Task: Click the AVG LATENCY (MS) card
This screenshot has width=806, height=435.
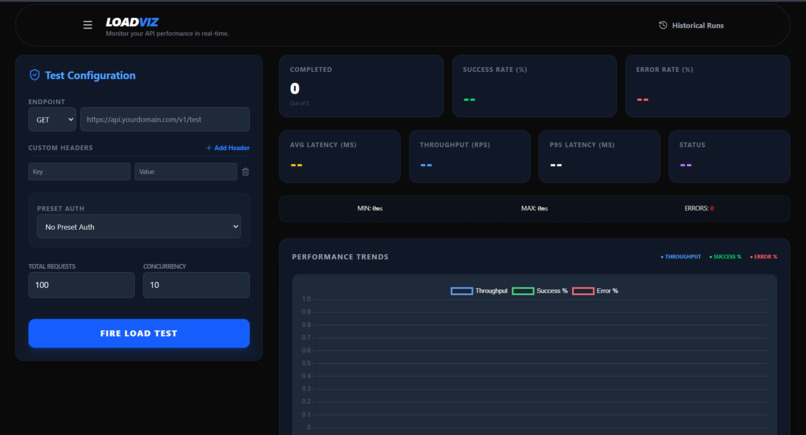Action: click(340, 156)
